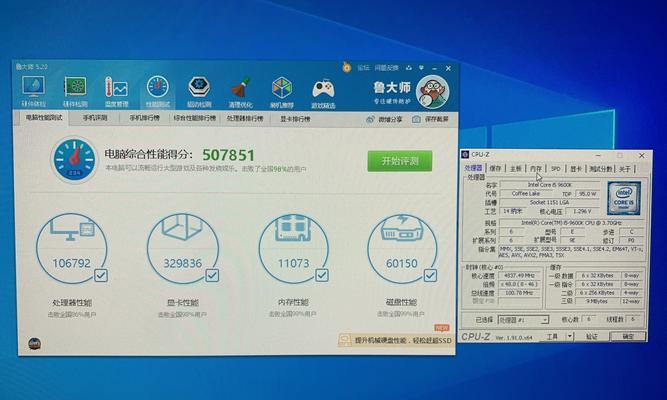Switch to the PC performance test tab
Image resolution: width=667 pixels, height=400 pixels.
pos(44,118)
